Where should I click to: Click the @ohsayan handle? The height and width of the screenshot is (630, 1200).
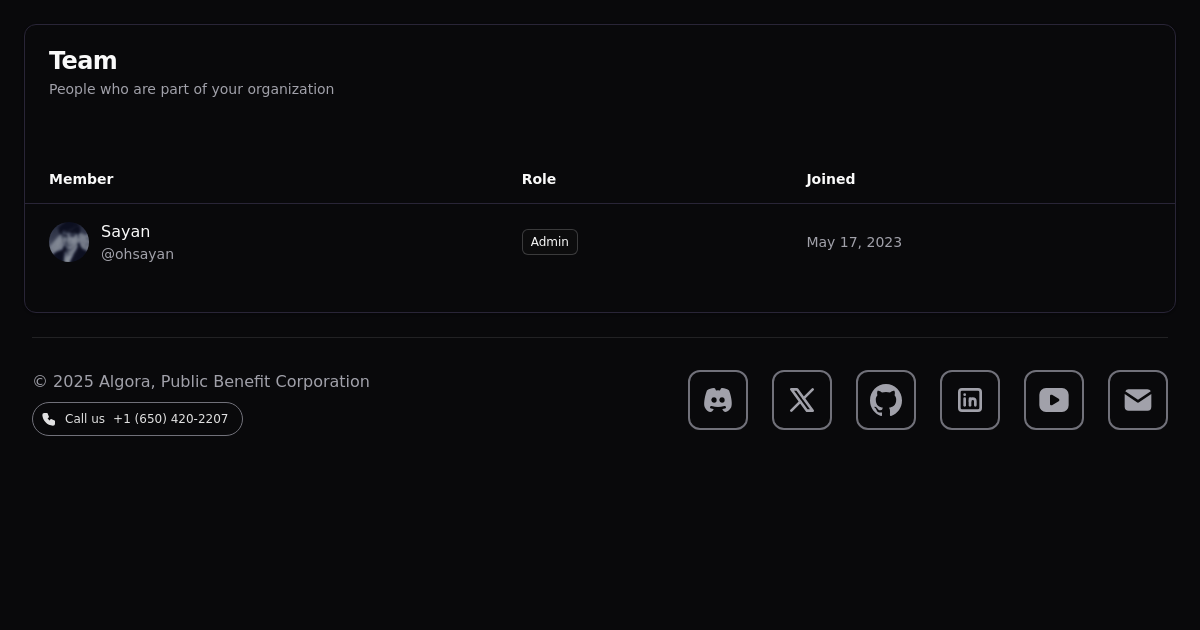tap(137, 254)
